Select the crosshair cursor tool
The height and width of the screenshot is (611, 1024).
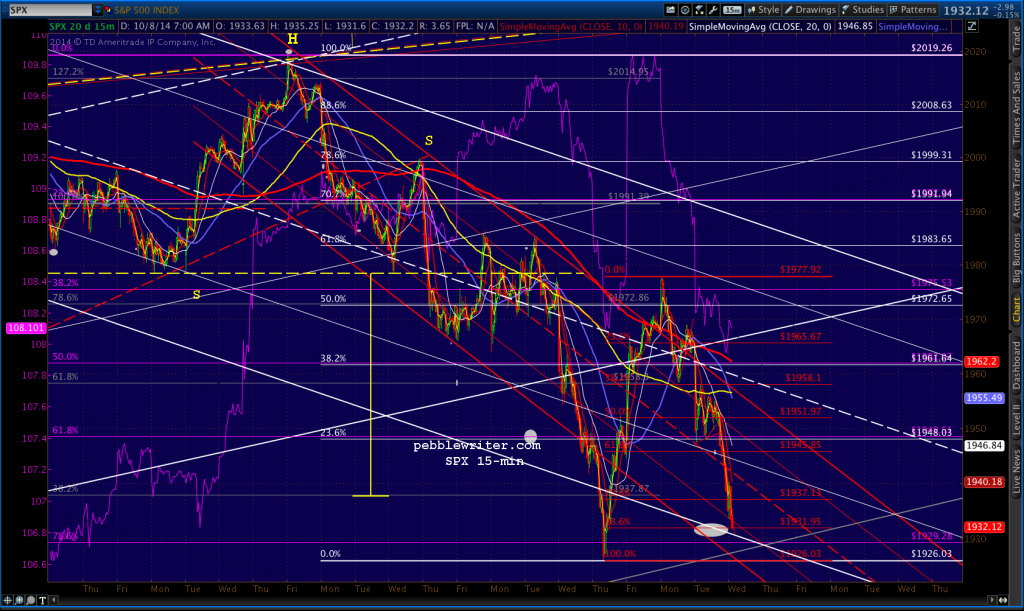(7, 601)
